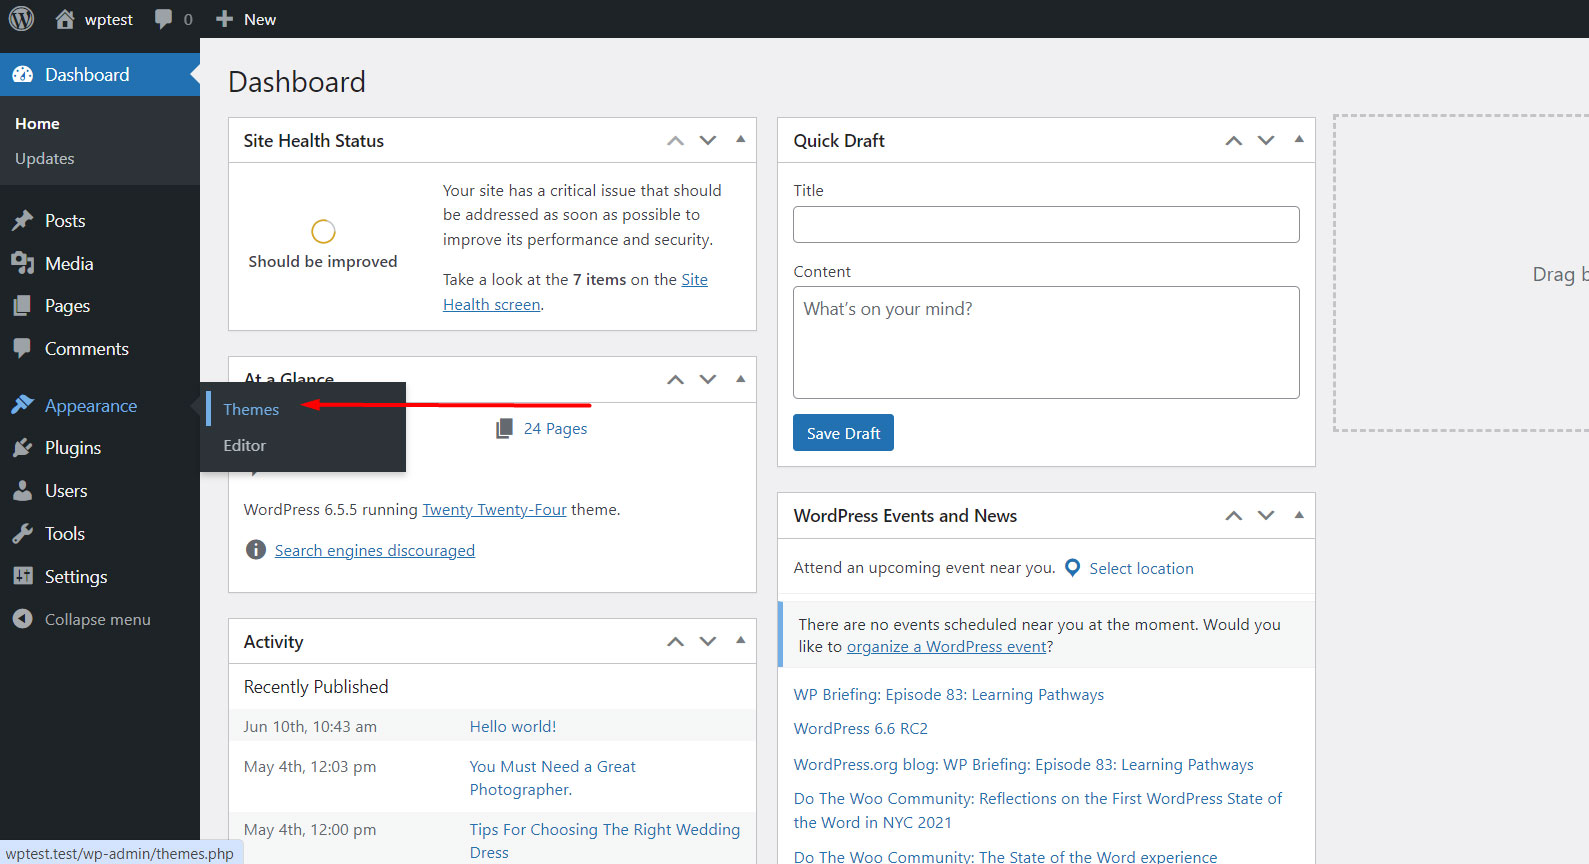Click the Appearance paintbrush icon
This screenshot has height=864, width=1589.
[x=22, y=405]
